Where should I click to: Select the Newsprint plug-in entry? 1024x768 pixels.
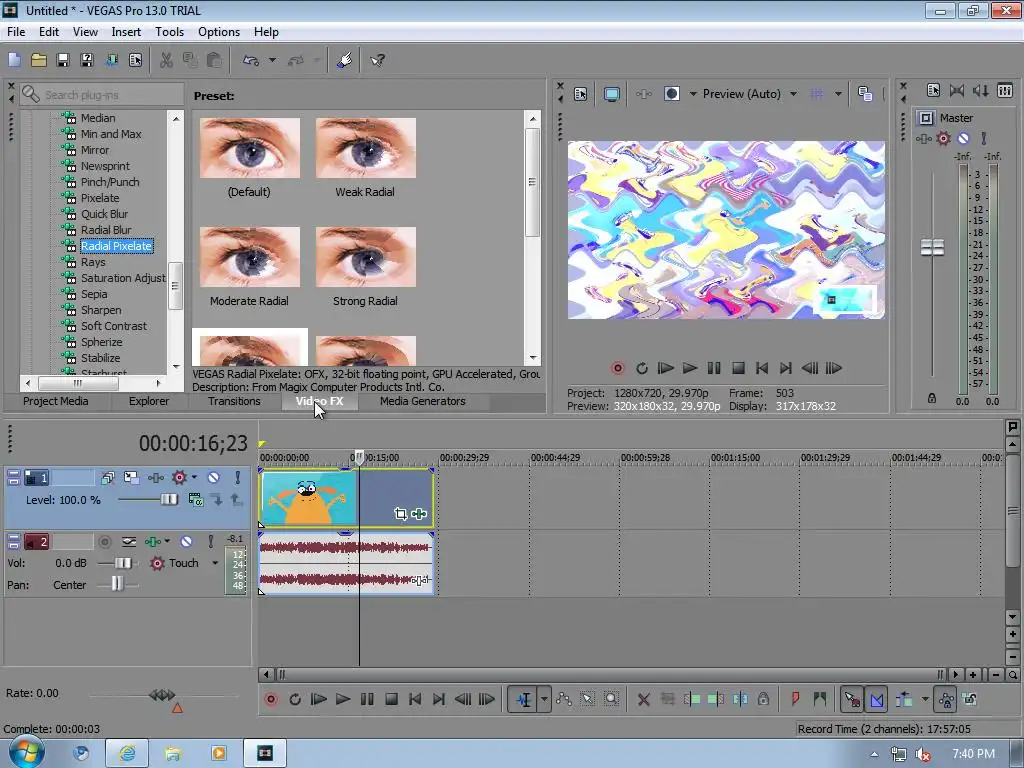pos(105,166)
